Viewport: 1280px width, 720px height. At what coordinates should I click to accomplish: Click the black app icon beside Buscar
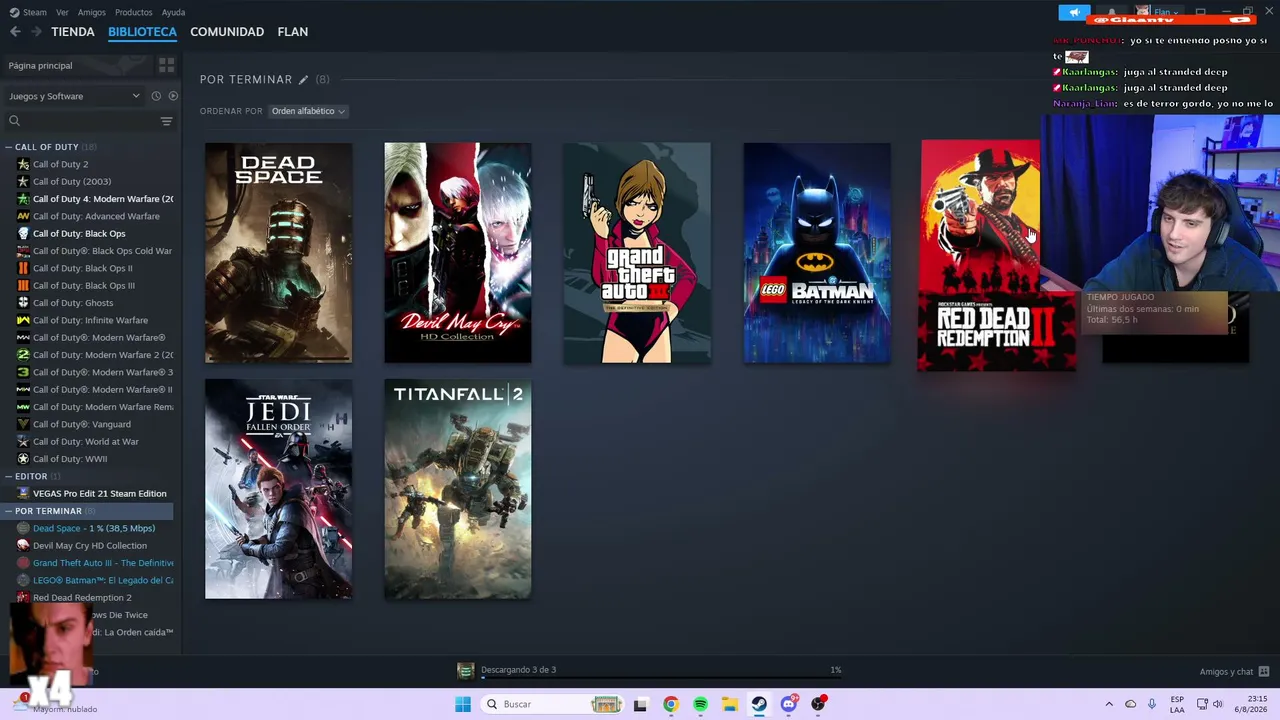641,704
